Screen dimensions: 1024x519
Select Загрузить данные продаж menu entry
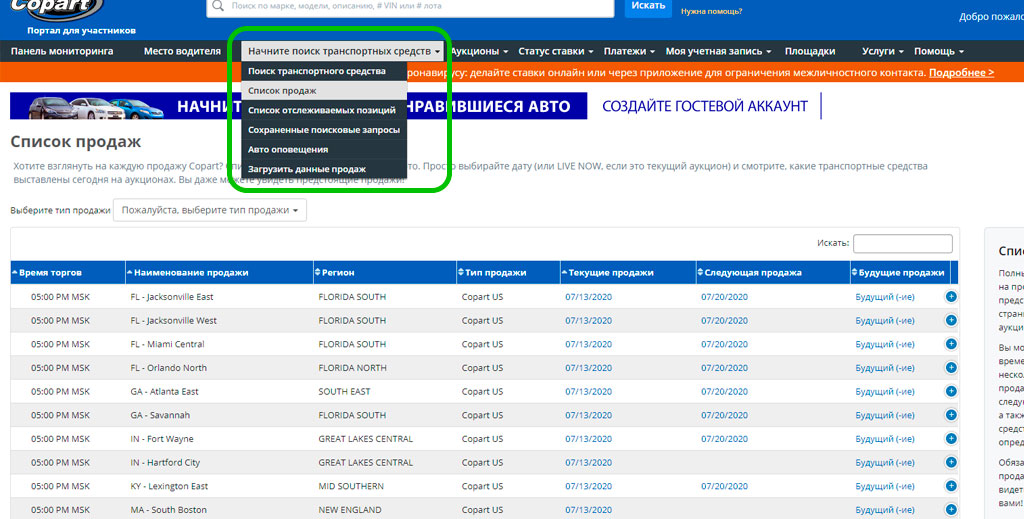324,169
